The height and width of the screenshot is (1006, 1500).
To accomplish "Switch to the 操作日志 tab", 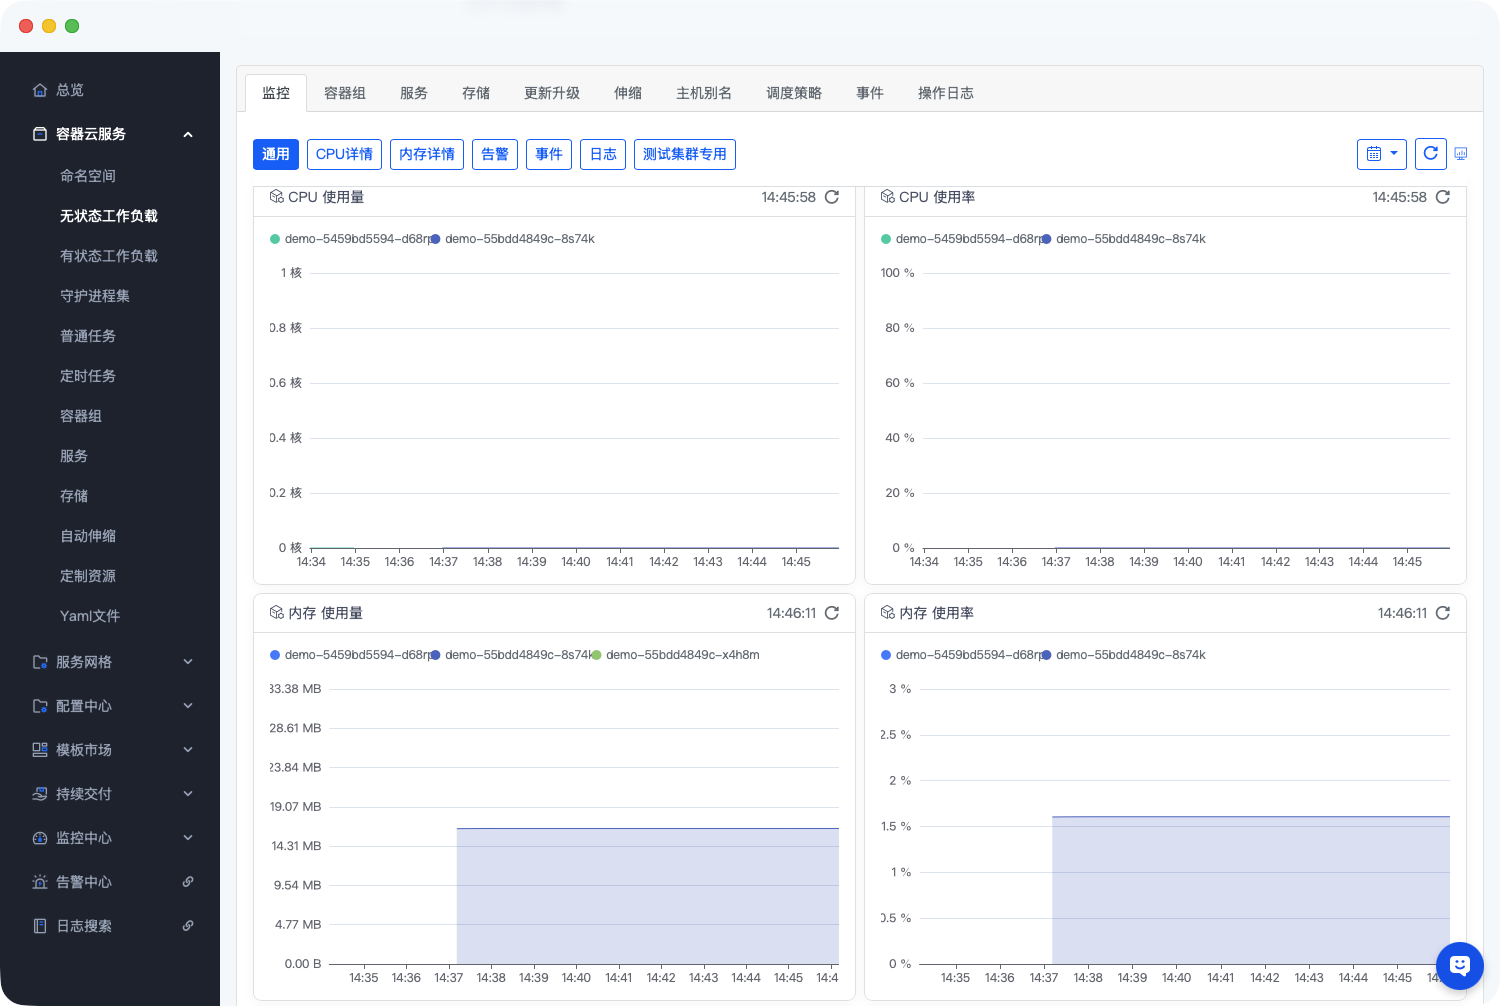I will coord(945,93).
